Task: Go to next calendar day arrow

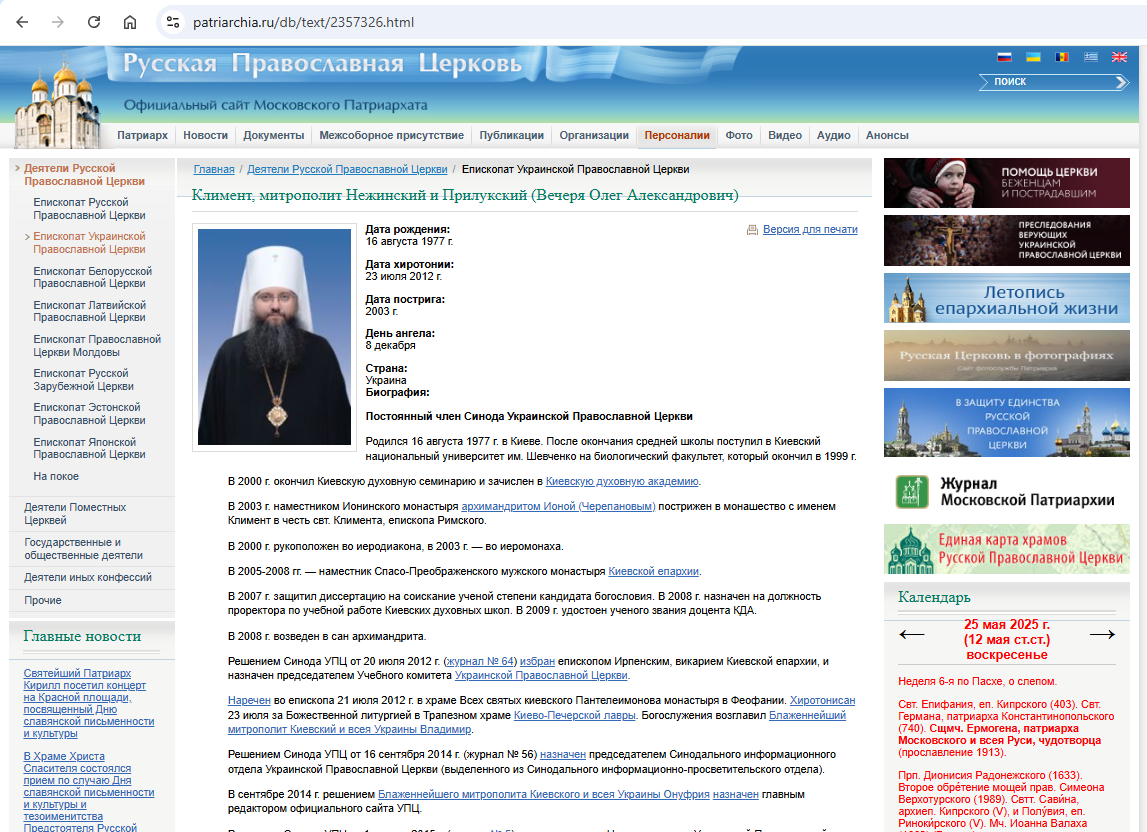Action: (1102, 634)
